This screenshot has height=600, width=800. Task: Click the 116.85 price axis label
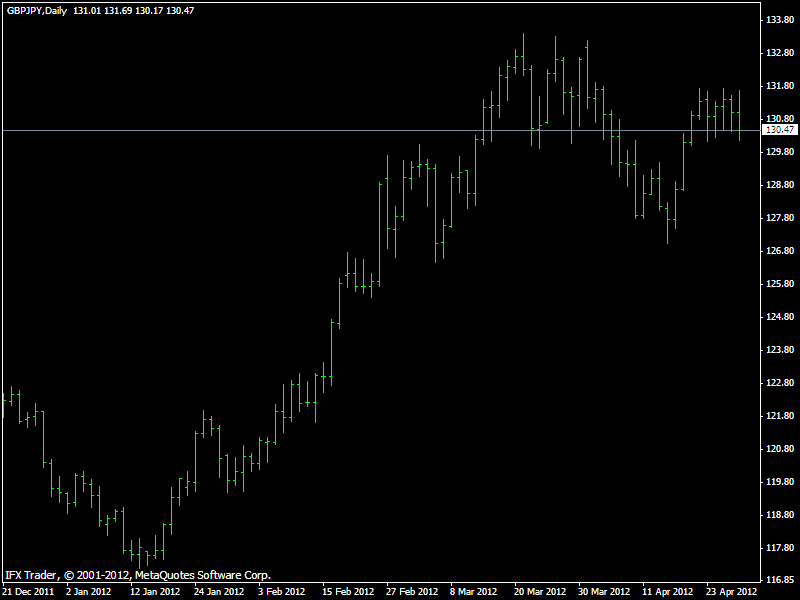point(780,580)
